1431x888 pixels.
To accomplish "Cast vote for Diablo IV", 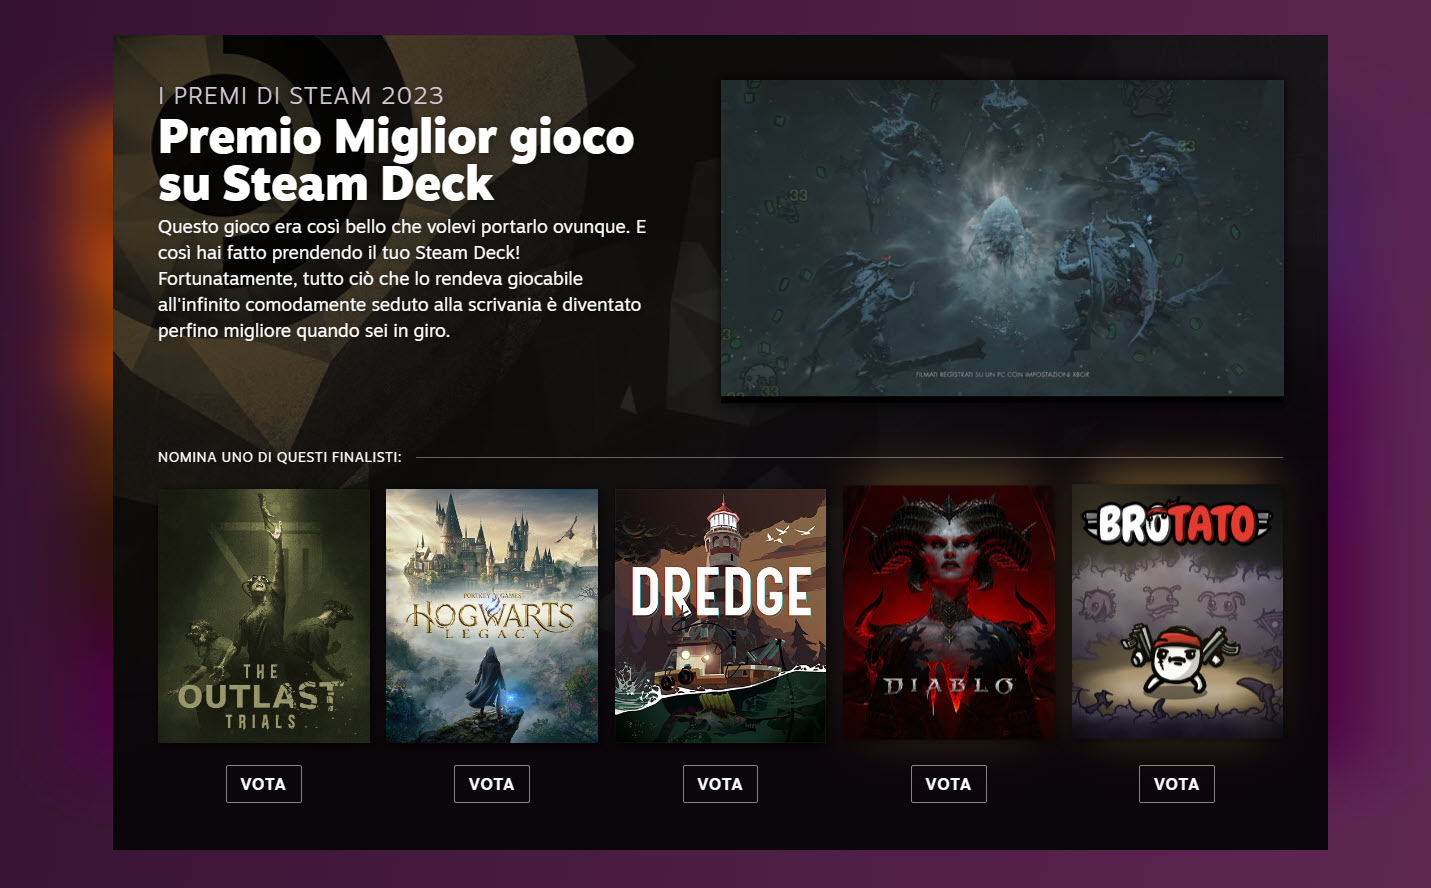I will tap(948, 784).
